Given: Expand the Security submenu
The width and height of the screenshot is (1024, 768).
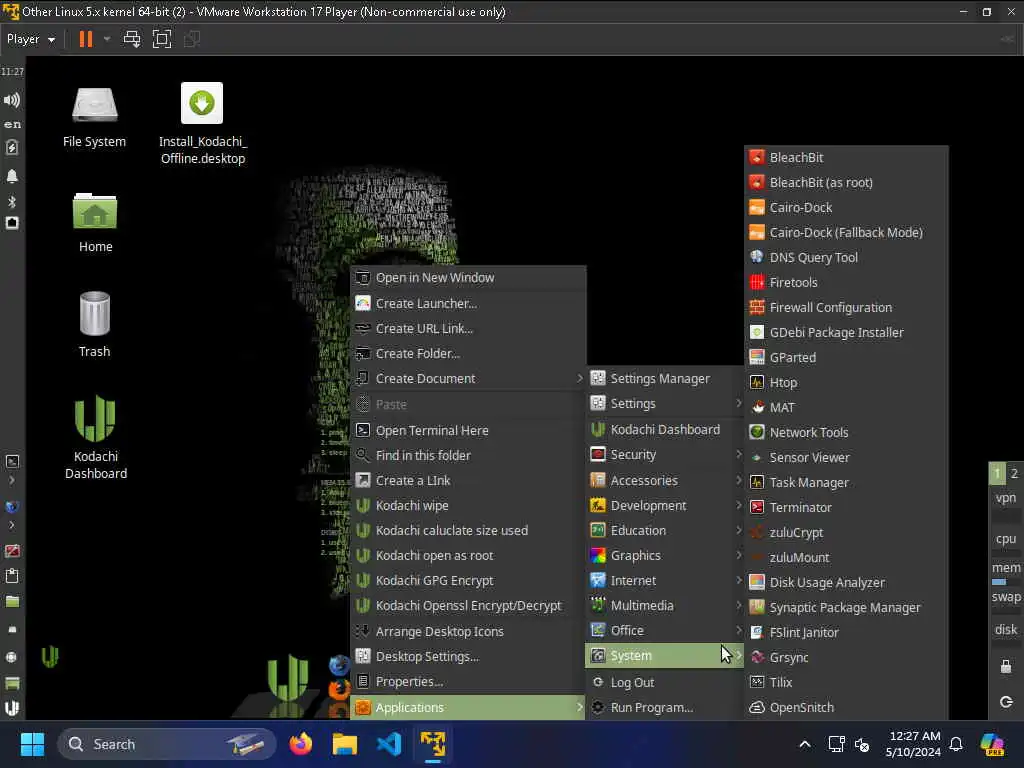Looking at the screenshot, I should click(665, 455).
